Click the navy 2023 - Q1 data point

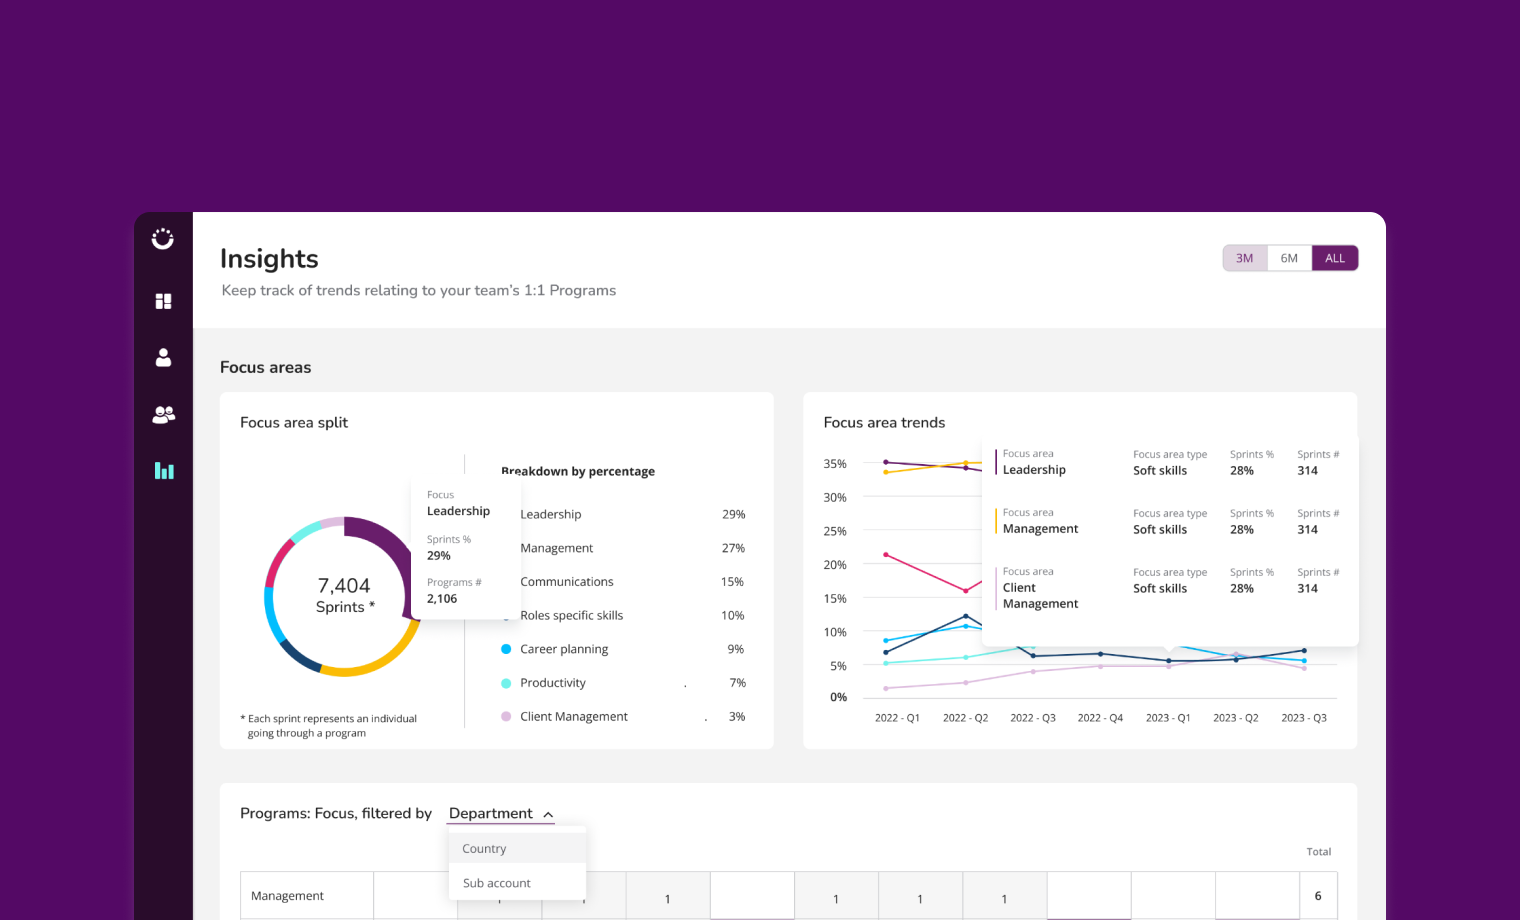[1169, 661]
